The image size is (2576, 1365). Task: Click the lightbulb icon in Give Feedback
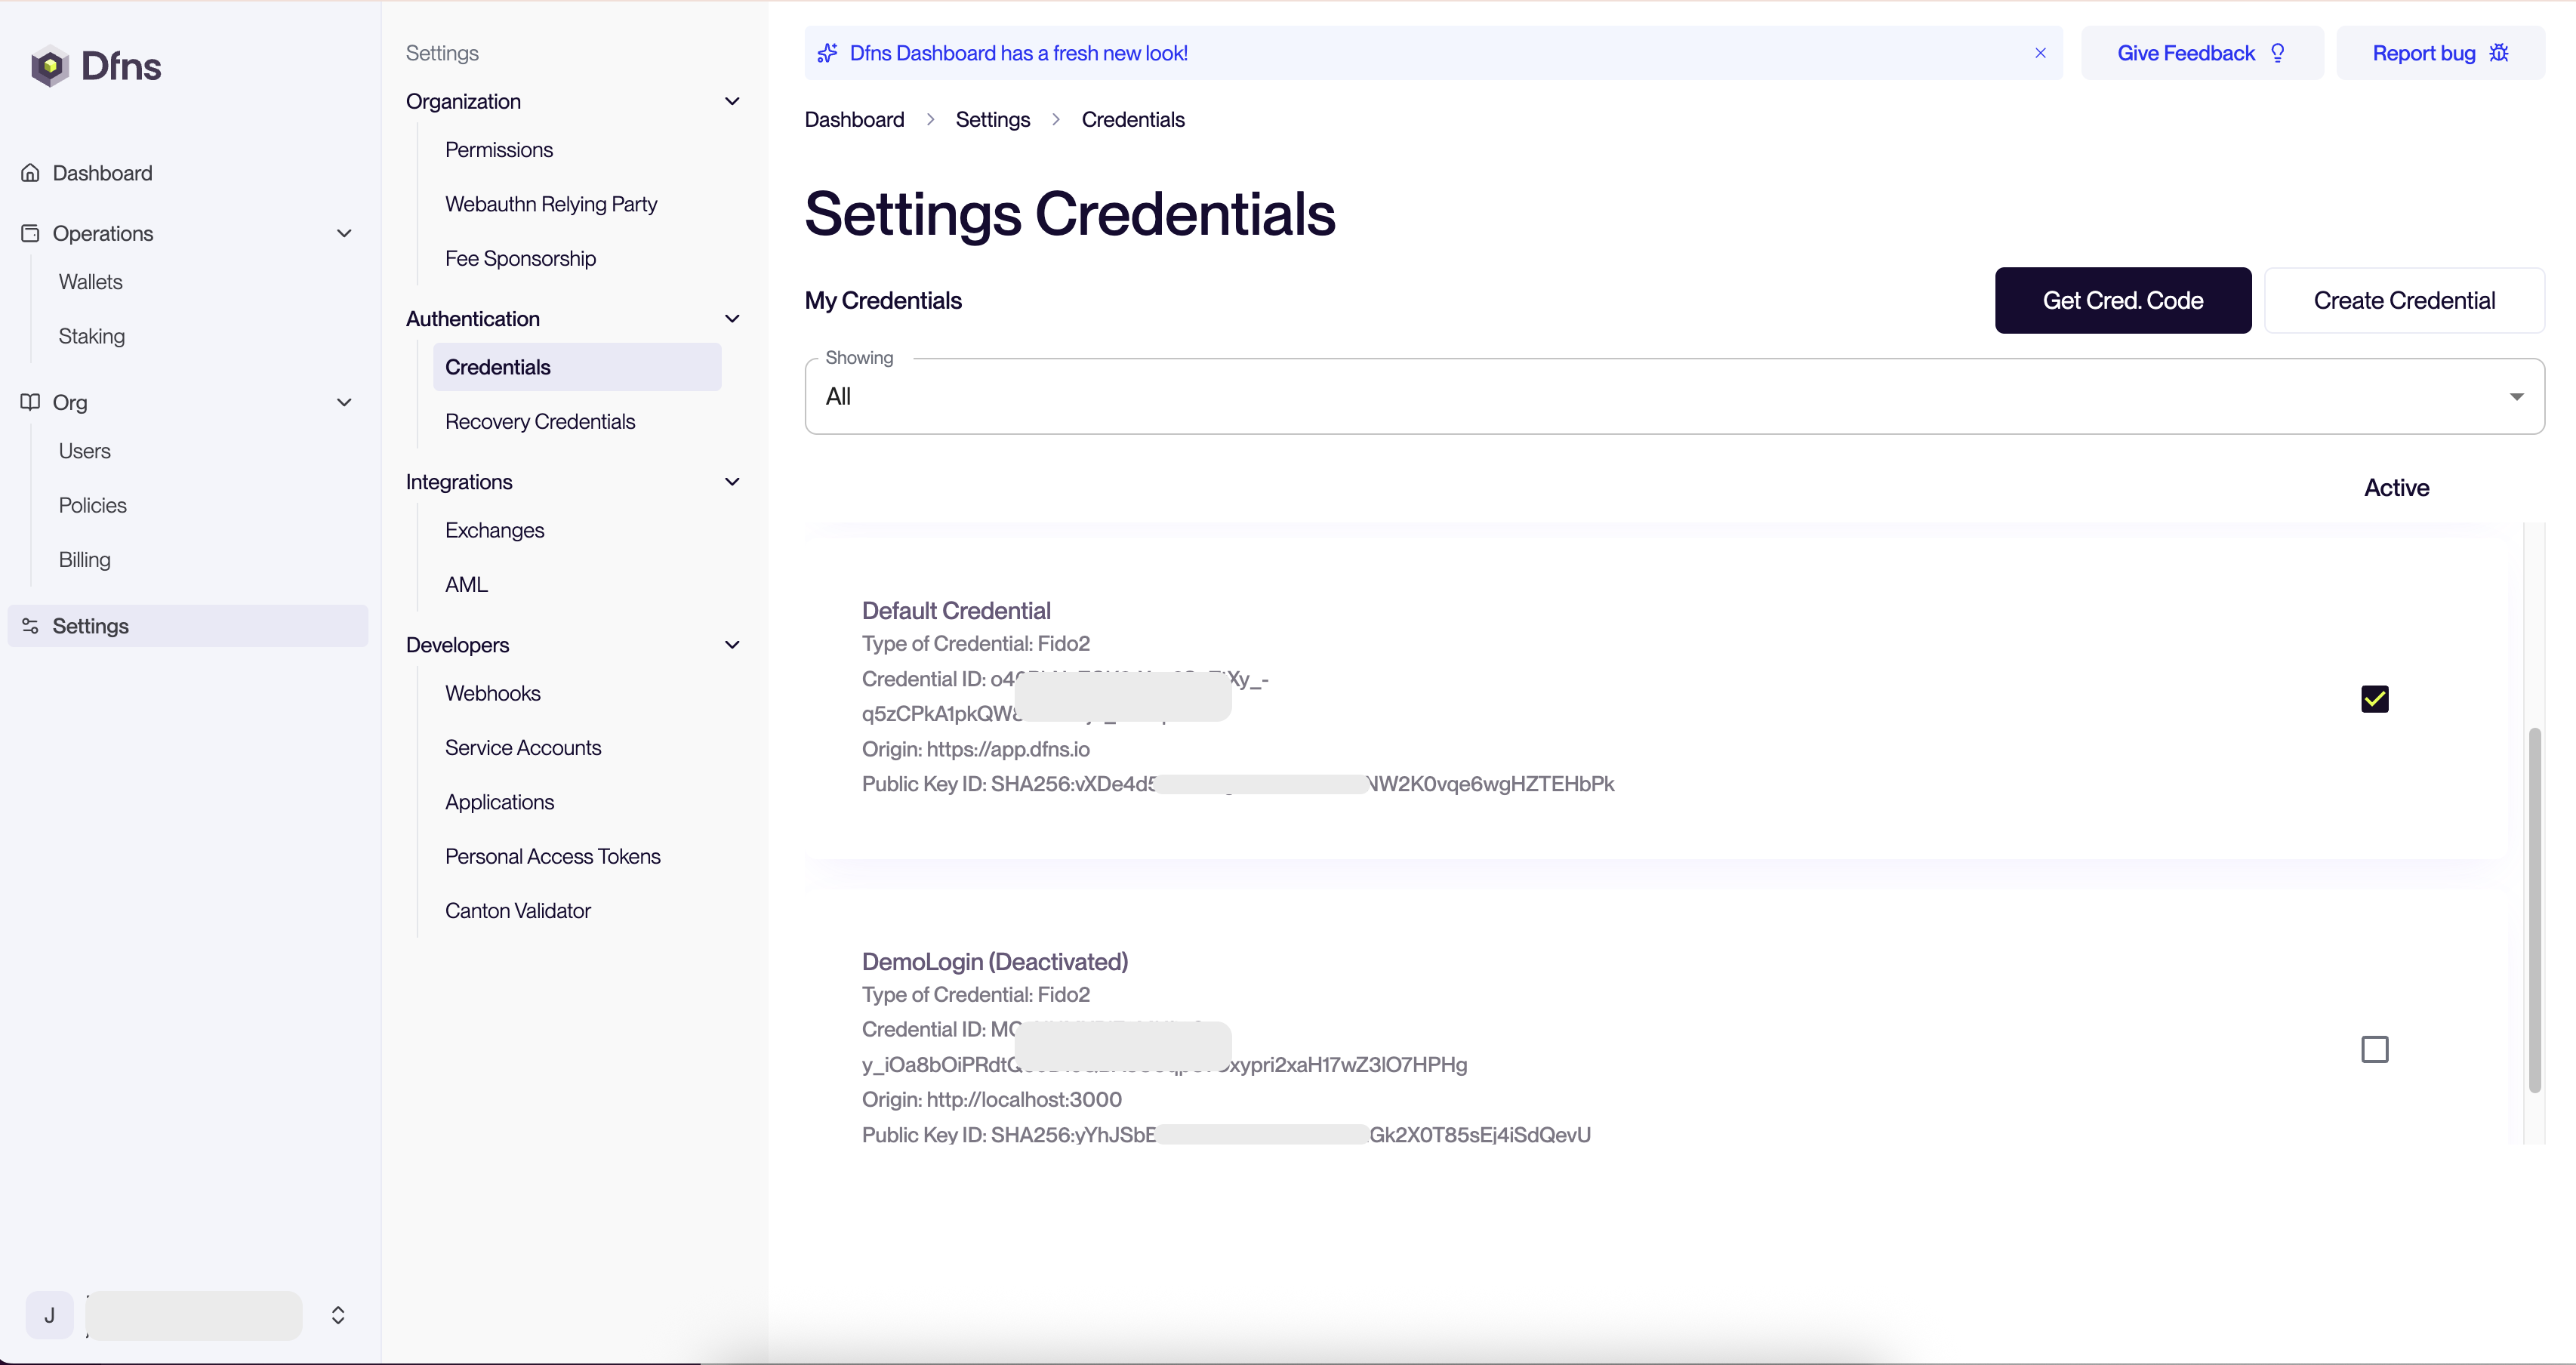tap(2278, 53)
